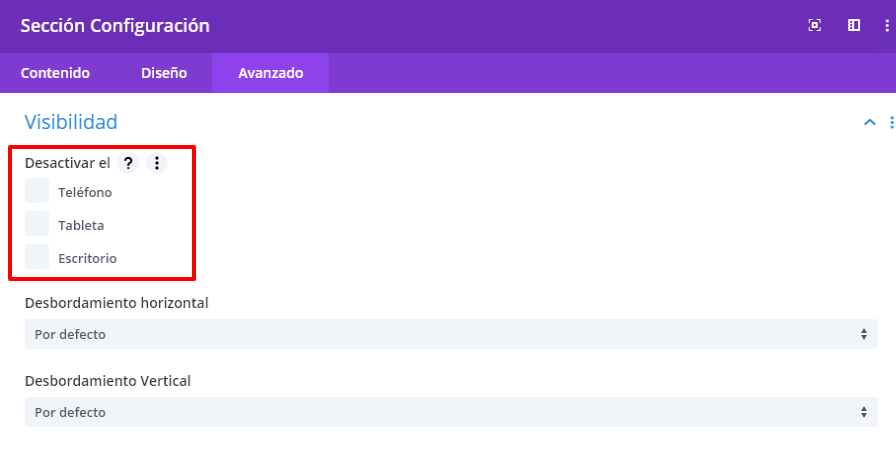Open help for the Desactivar el option
896x457 pixels.
coord(128,163)
